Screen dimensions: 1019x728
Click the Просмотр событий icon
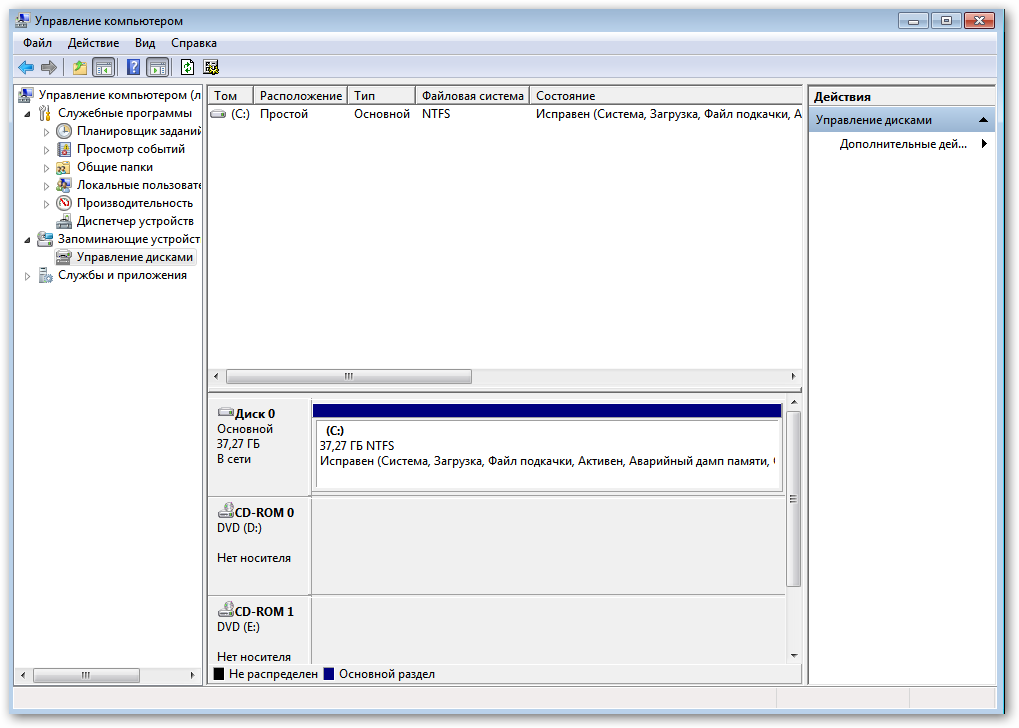click(64, 149)
